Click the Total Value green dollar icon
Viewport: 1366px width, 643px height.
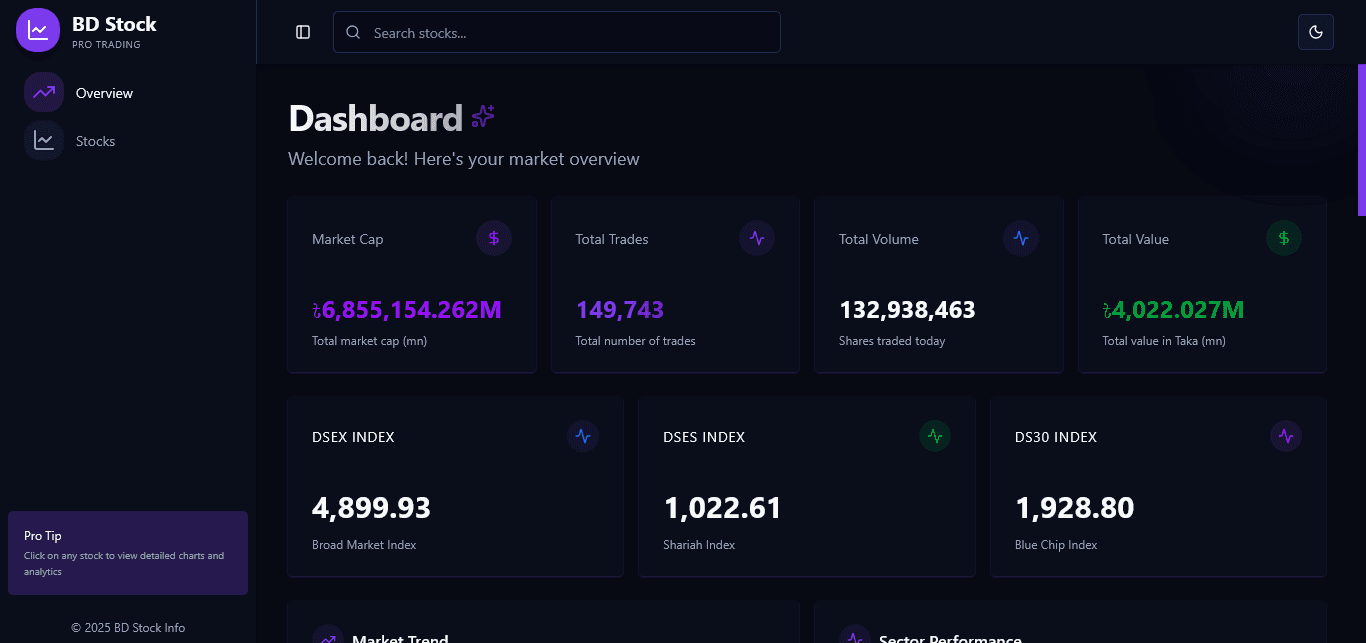click(1284, 238)
